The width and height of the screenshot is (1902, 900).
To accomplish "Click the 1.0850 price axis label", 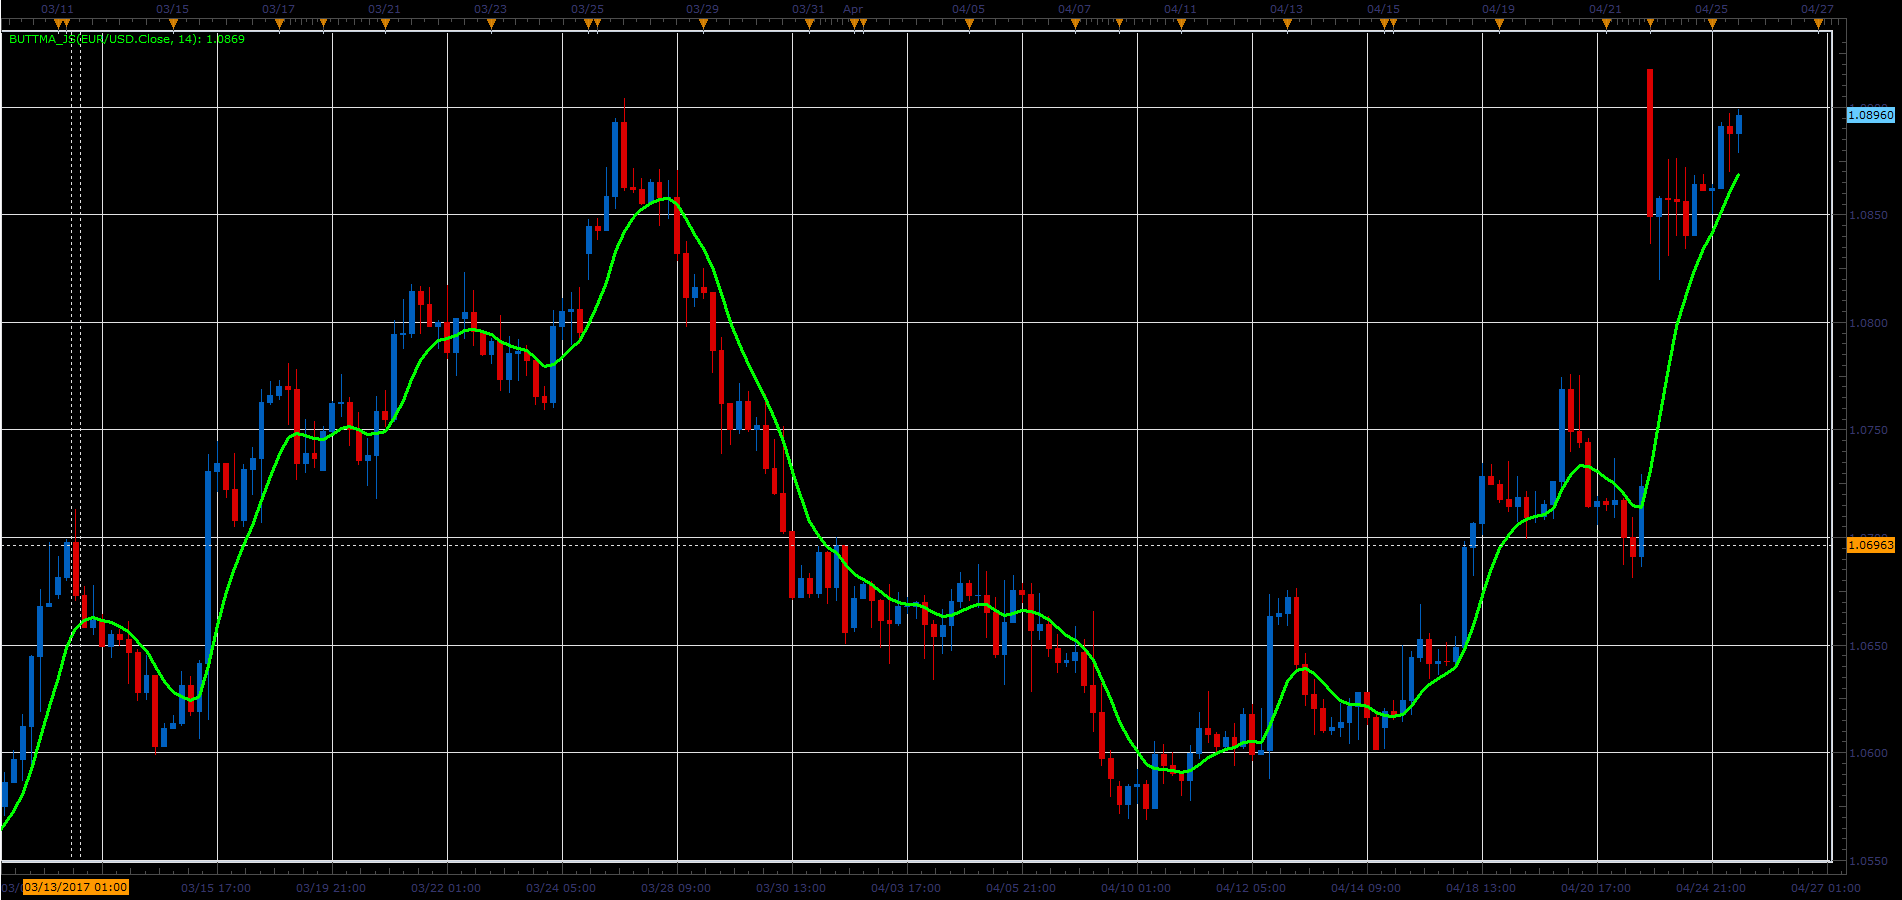I will click(1869, 215).
